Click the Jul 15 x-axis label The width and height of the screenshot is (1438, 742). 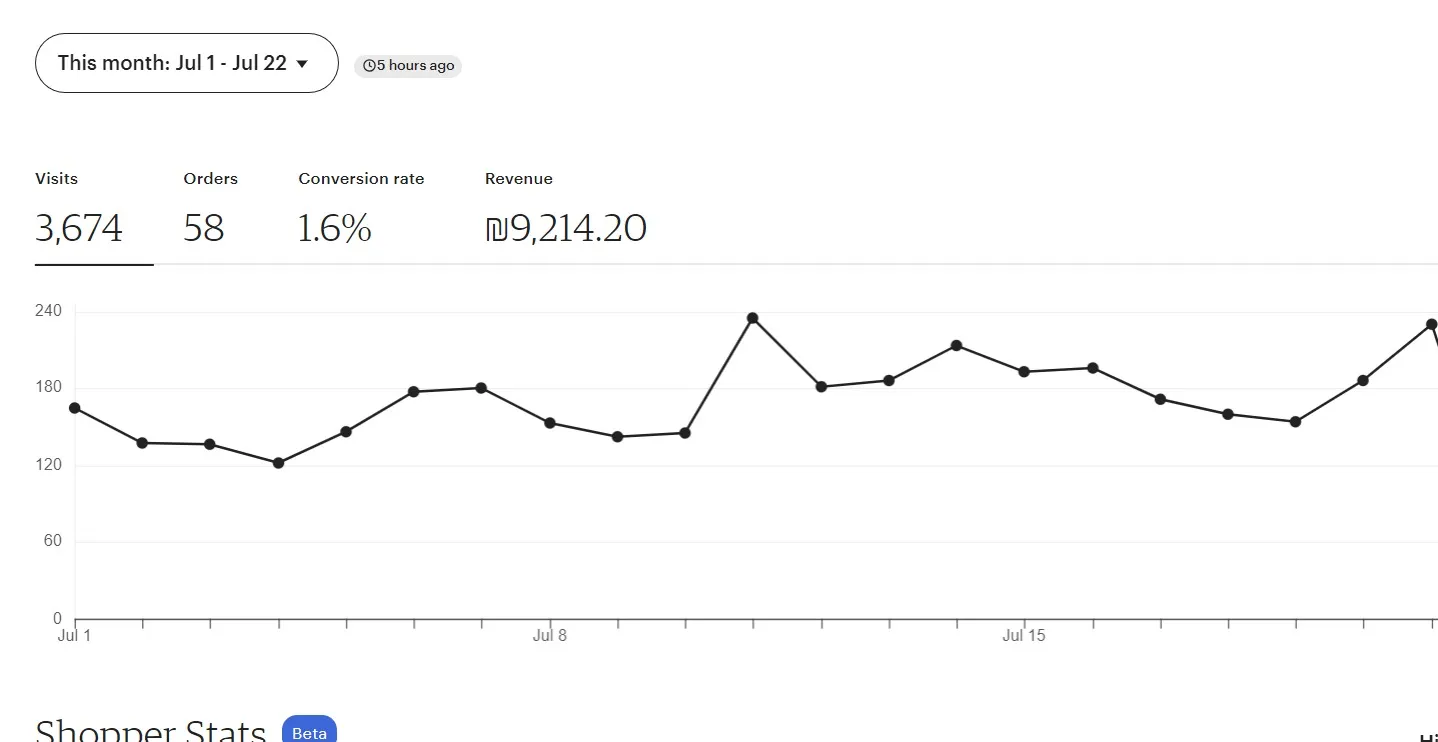point(1023,636)
